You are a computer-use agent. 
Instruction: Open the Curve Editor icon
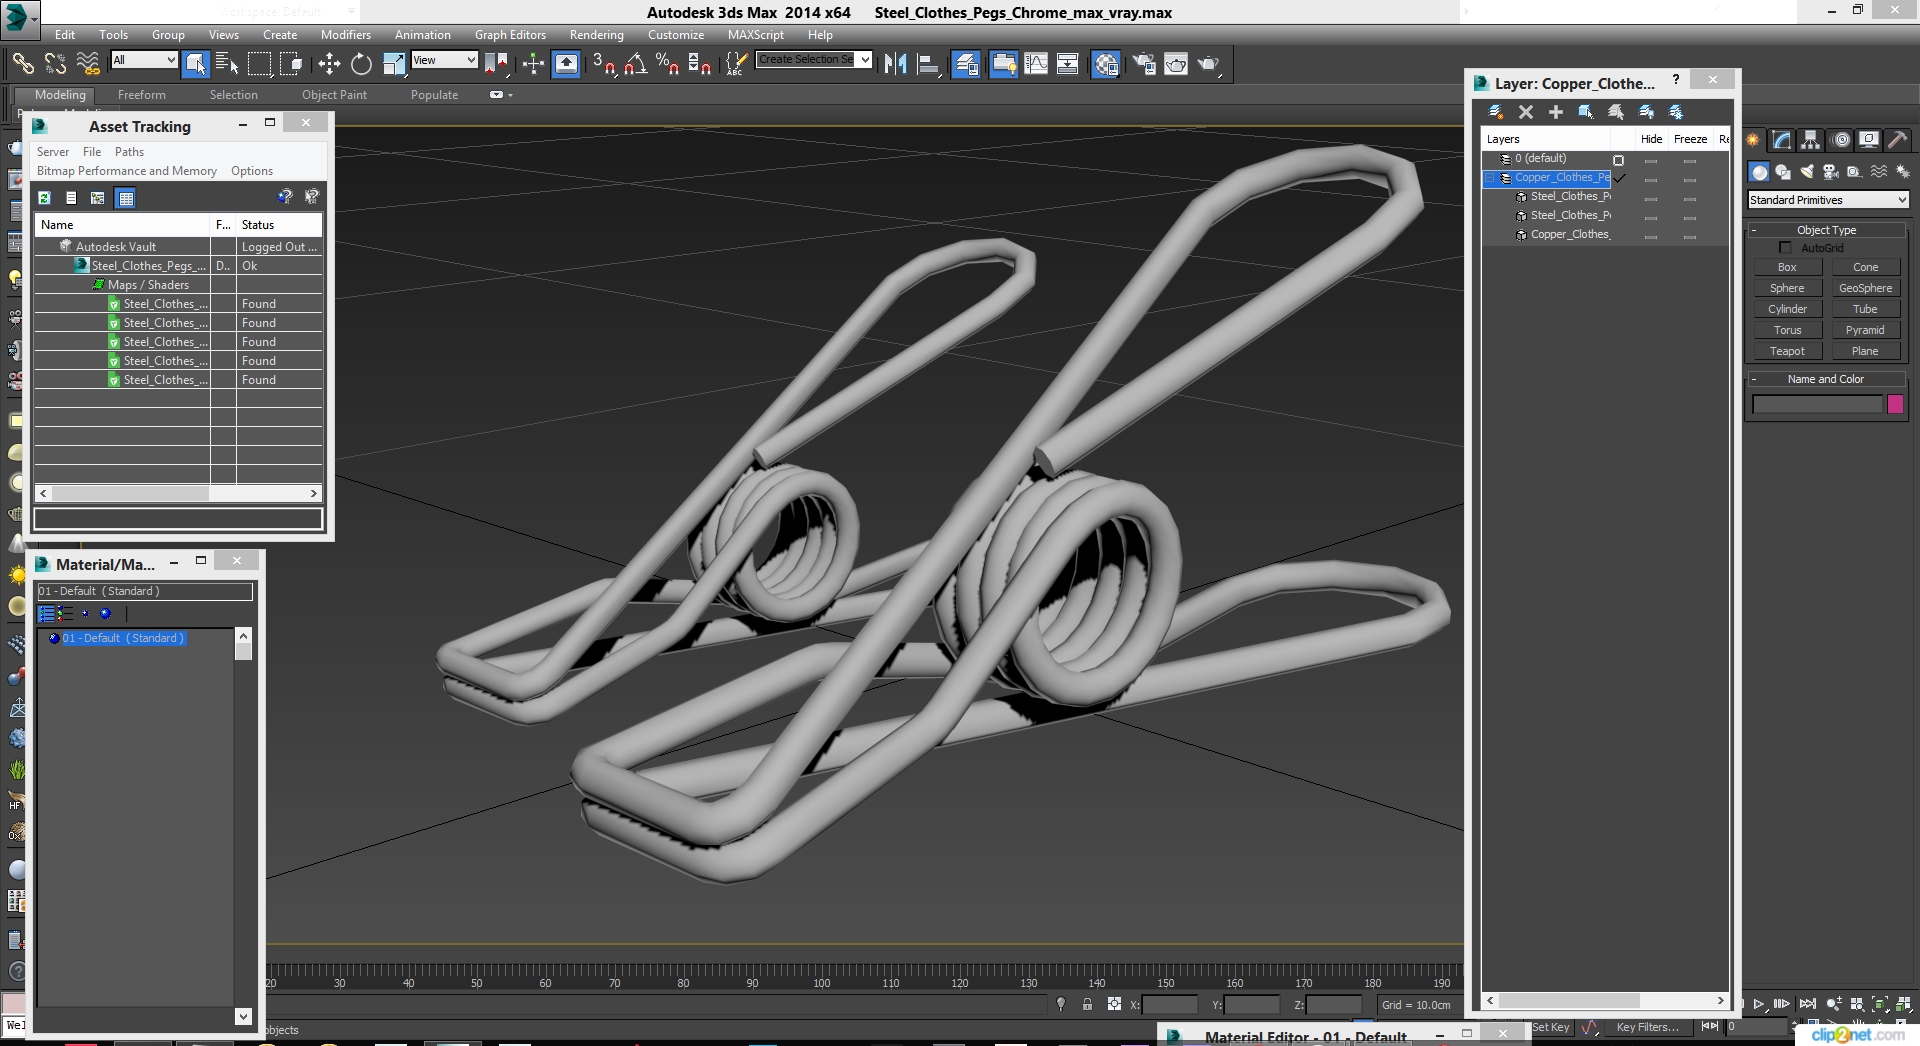pos(1036,64)
